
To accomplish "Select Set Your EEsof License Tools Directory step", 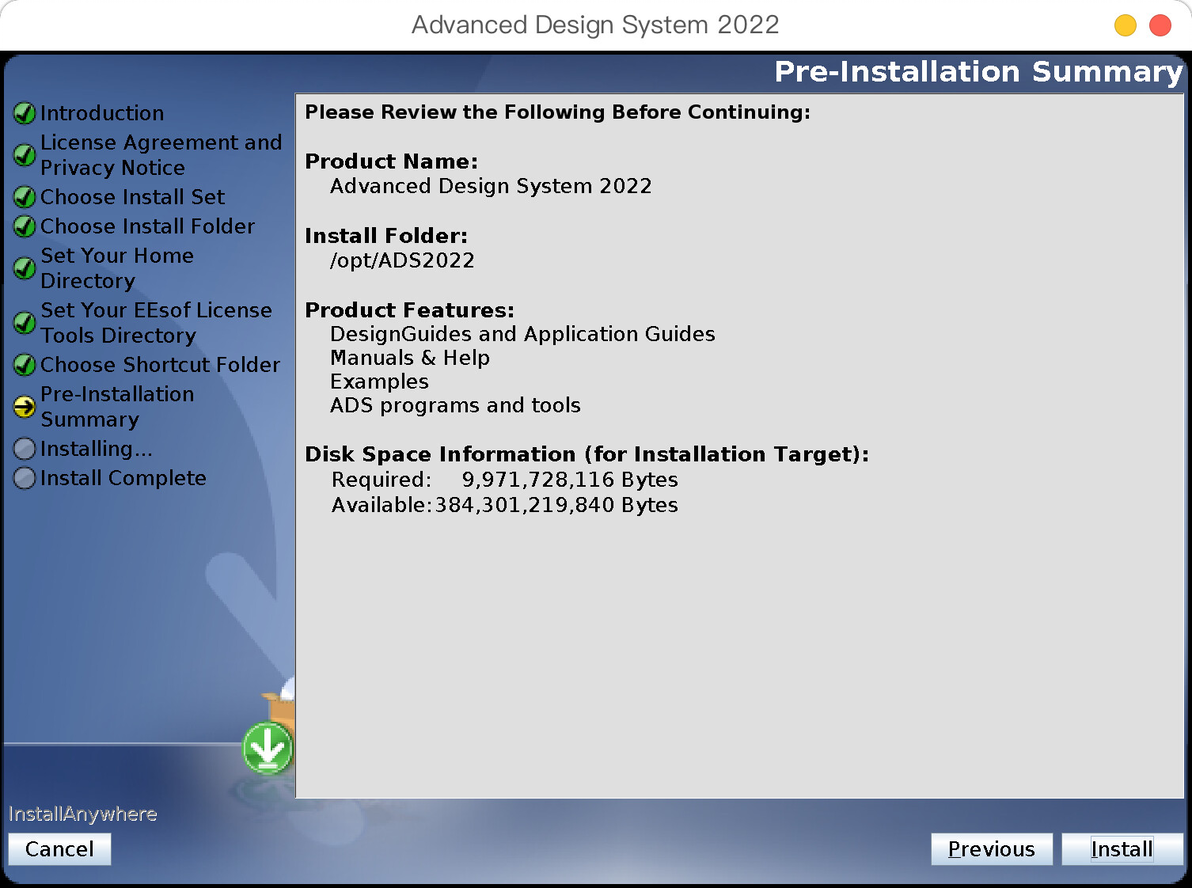I will point(156,323).
